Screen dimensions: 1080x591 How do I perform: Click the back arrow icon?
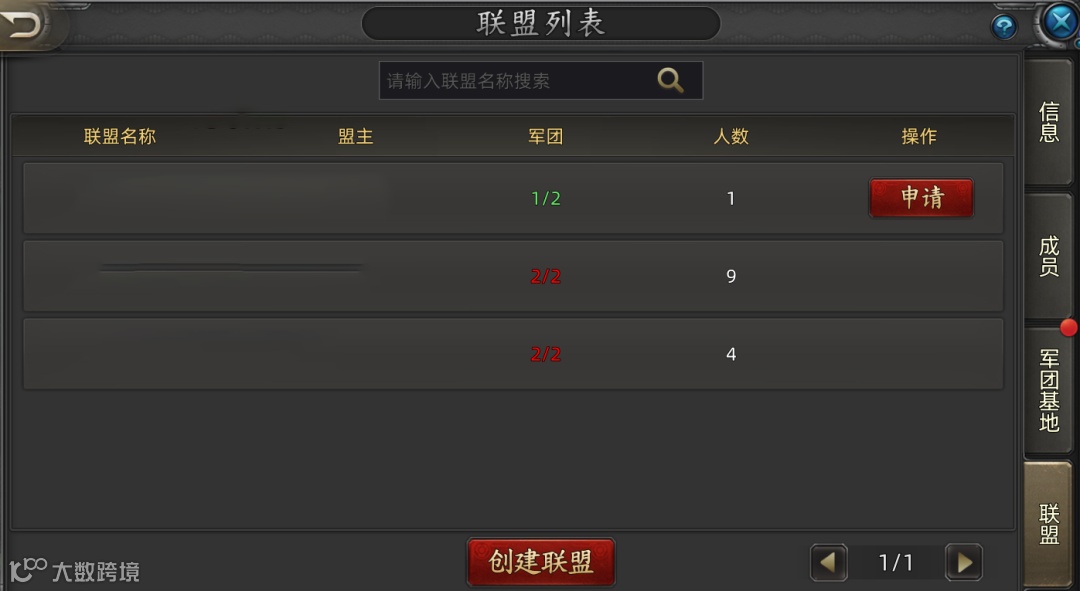(x=25, y=25)
